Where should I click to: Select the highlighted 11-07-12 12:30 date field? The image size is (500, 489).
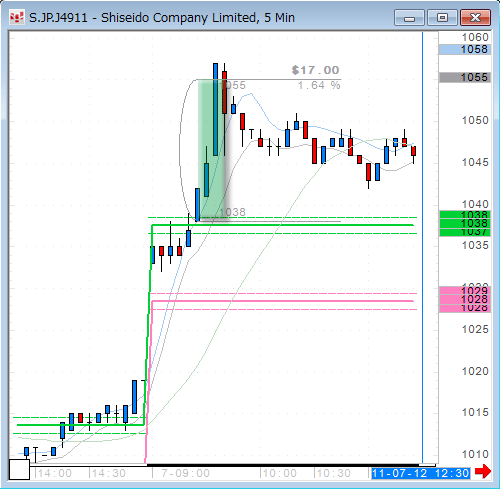[x=421, y=473]
